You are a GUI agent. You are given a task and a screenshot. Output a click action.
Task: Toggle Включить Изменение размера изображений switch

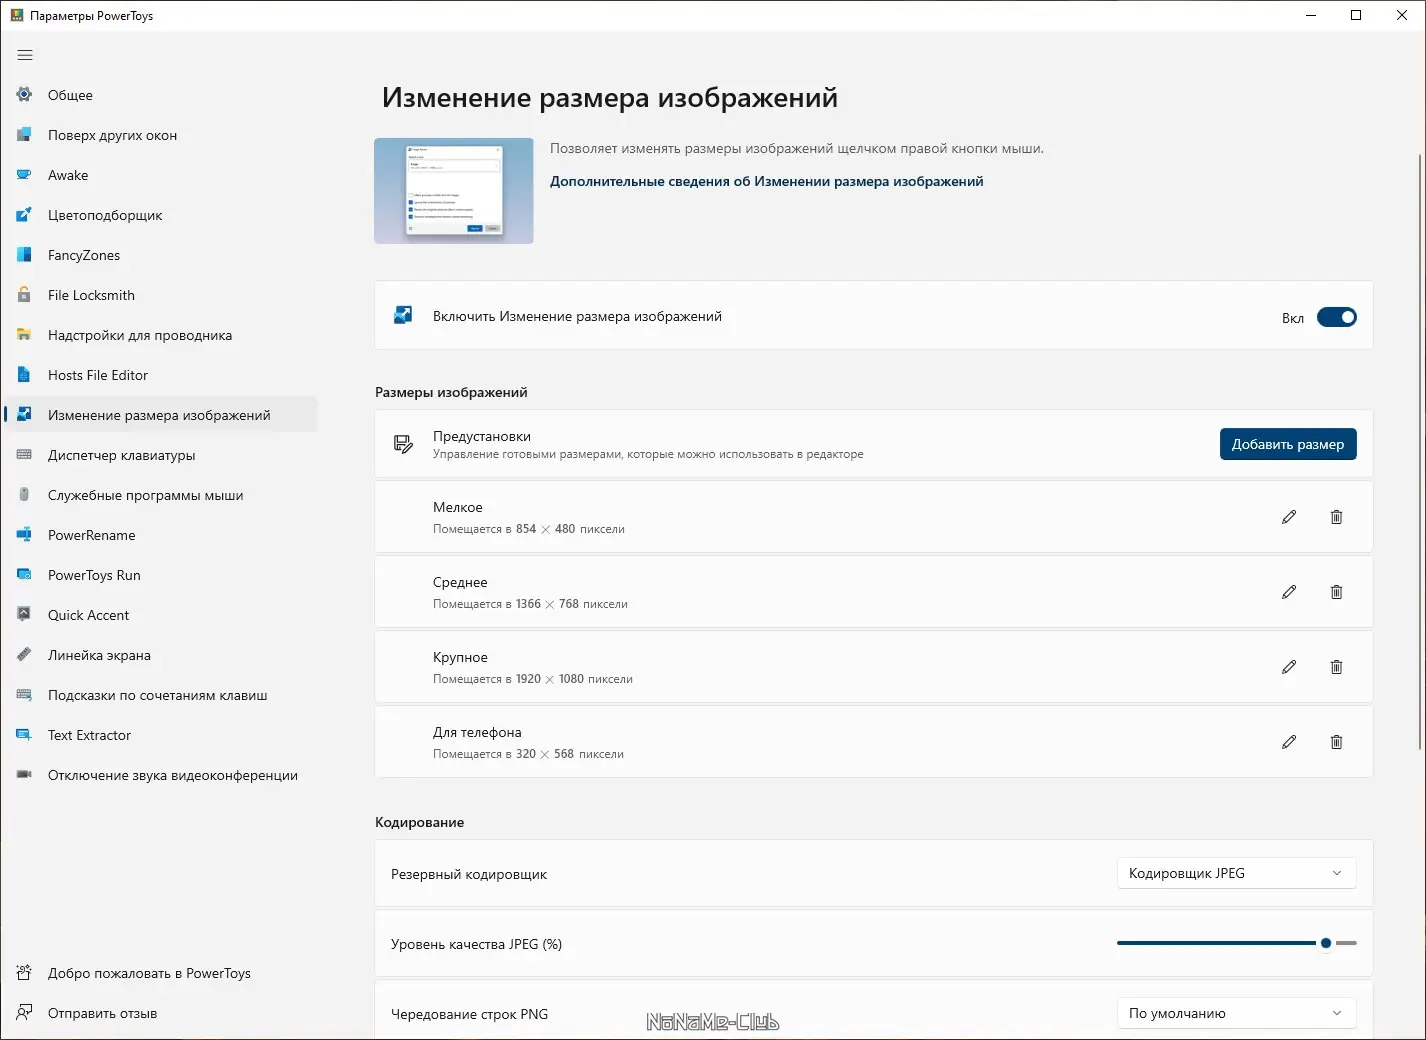point(1336,317)
